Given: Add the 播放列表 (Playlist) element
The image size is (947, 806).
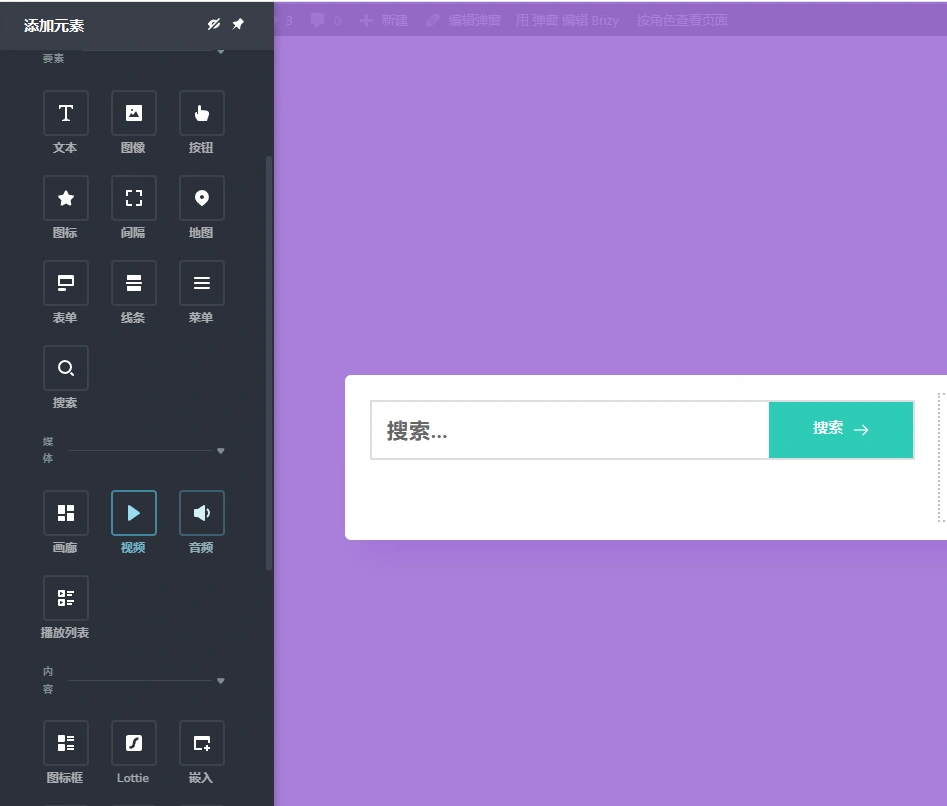Looking at the screenshot, I should click(65, 597).
